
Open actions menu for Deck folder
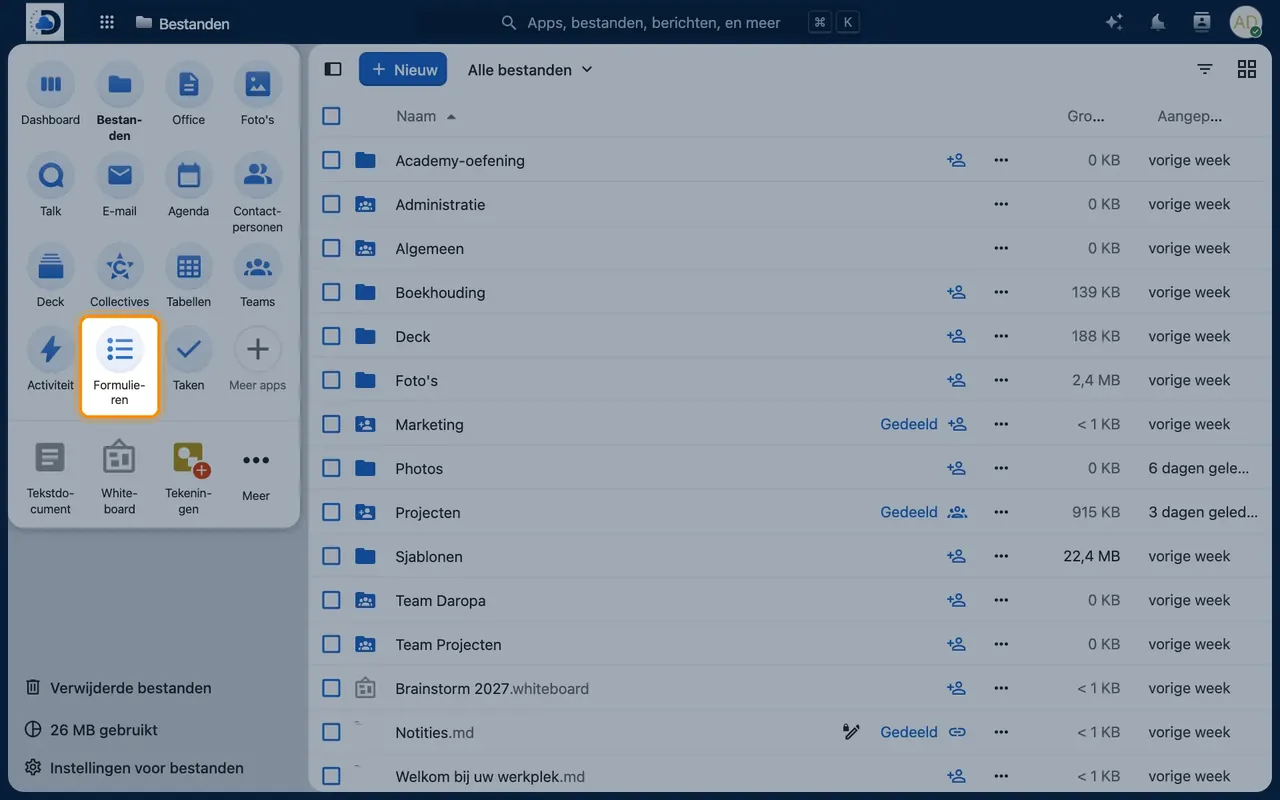pyautogui.click(x=1001, y=336)
